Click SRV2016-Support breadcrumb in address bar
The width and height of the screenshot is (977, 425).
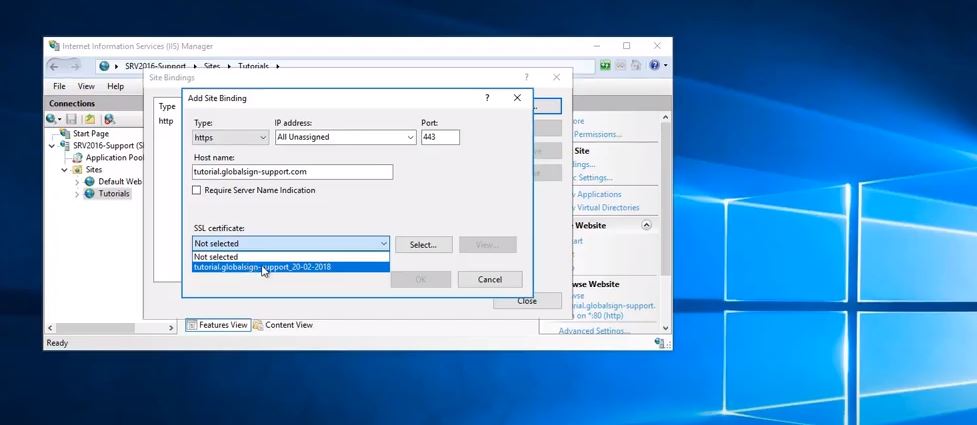pyautogui.click(x=155, y=66)
